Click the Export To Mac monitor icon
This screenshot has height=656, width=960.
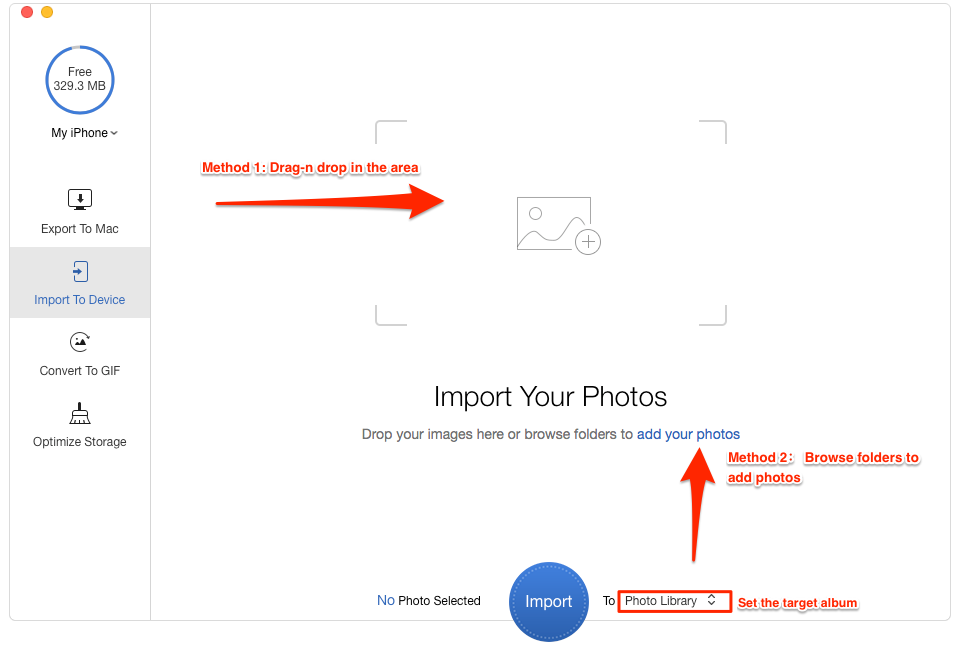click(80, 200)
